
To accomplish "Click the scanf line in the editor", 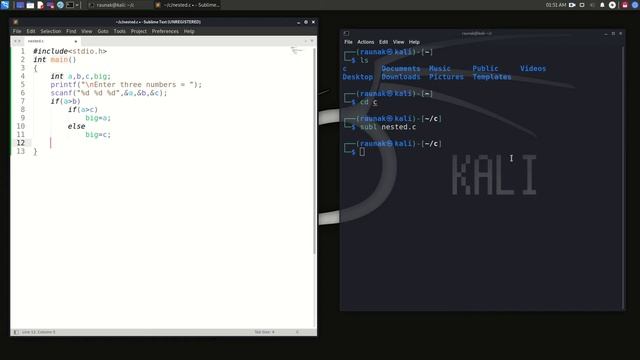I will click(109, 93).
